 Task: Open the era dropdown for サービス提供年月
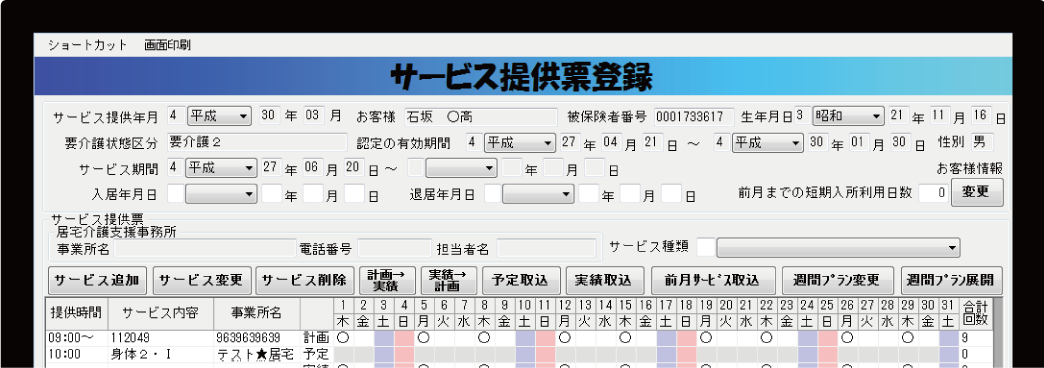pyautogui.click(x=219, y=116)
